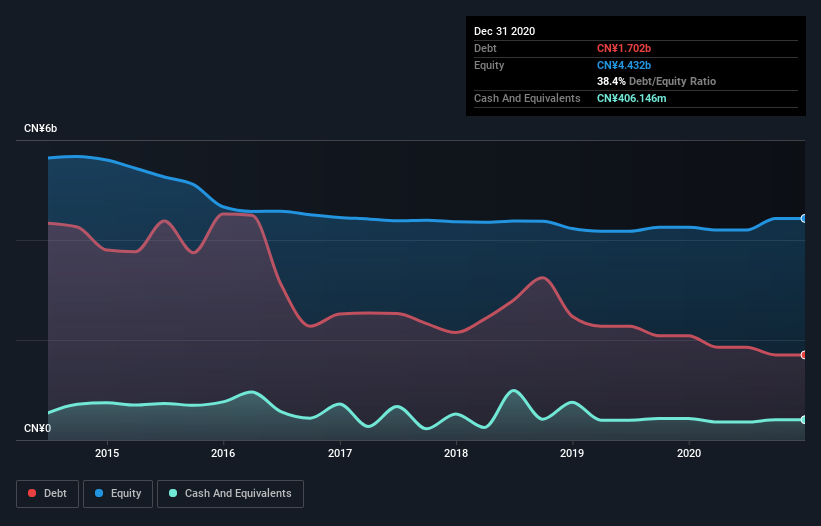Toggle Cash And Equivalents legend button
Image resolution: width=821 pixels, height=526 pixels.
[230, 494]
